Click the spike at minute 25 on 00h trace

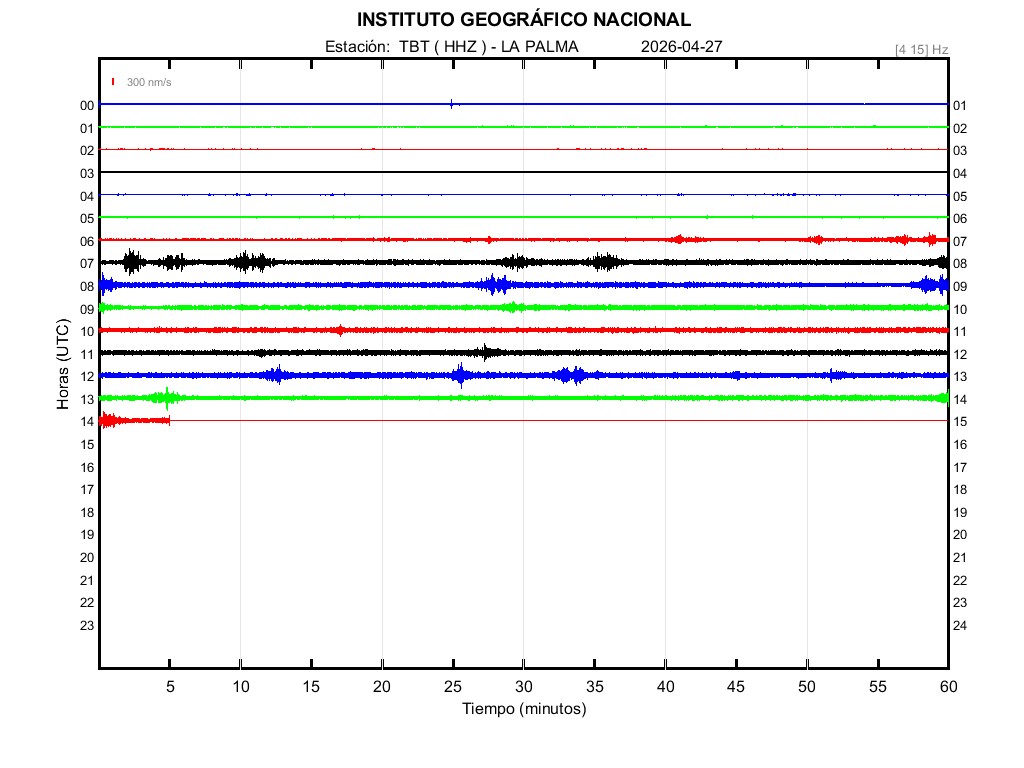(452, 103)
